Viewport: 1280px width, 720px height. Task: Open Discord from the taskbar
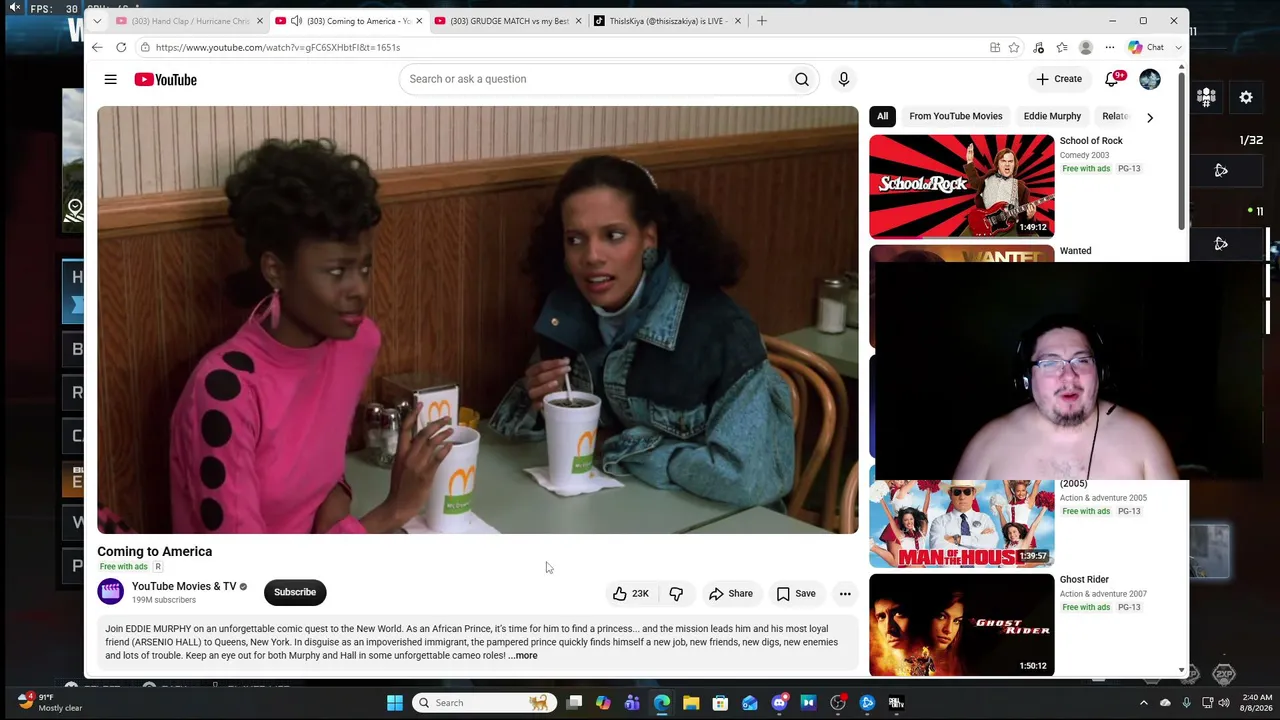coord(779,703)
